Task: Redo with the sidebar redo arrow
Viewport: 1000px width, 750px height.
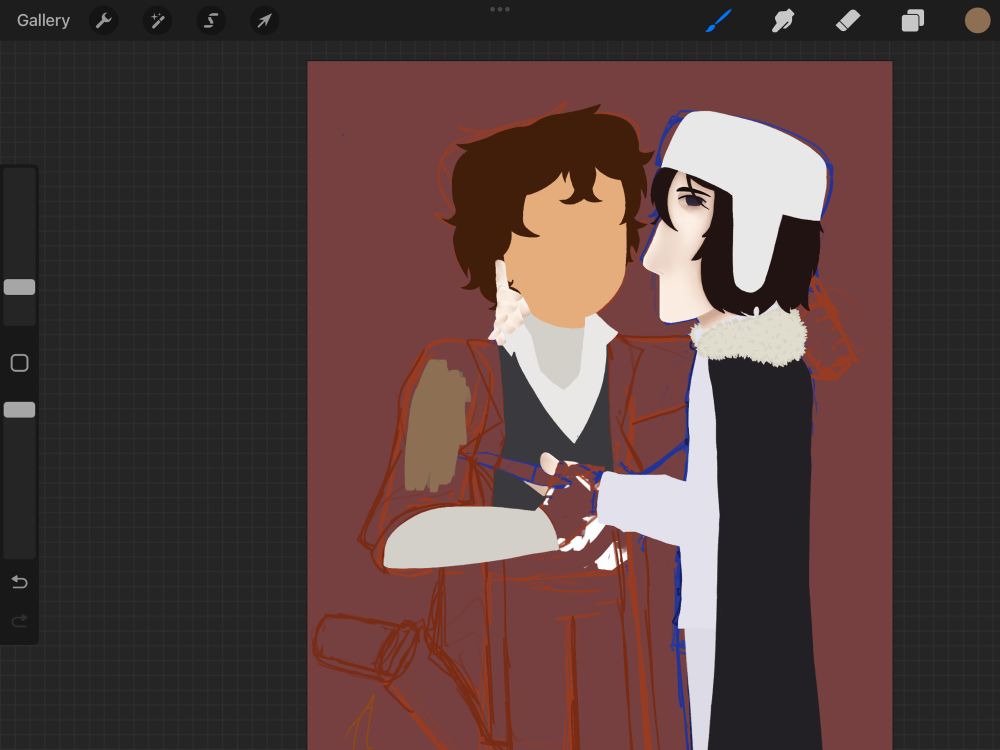Action: (19, 622)
